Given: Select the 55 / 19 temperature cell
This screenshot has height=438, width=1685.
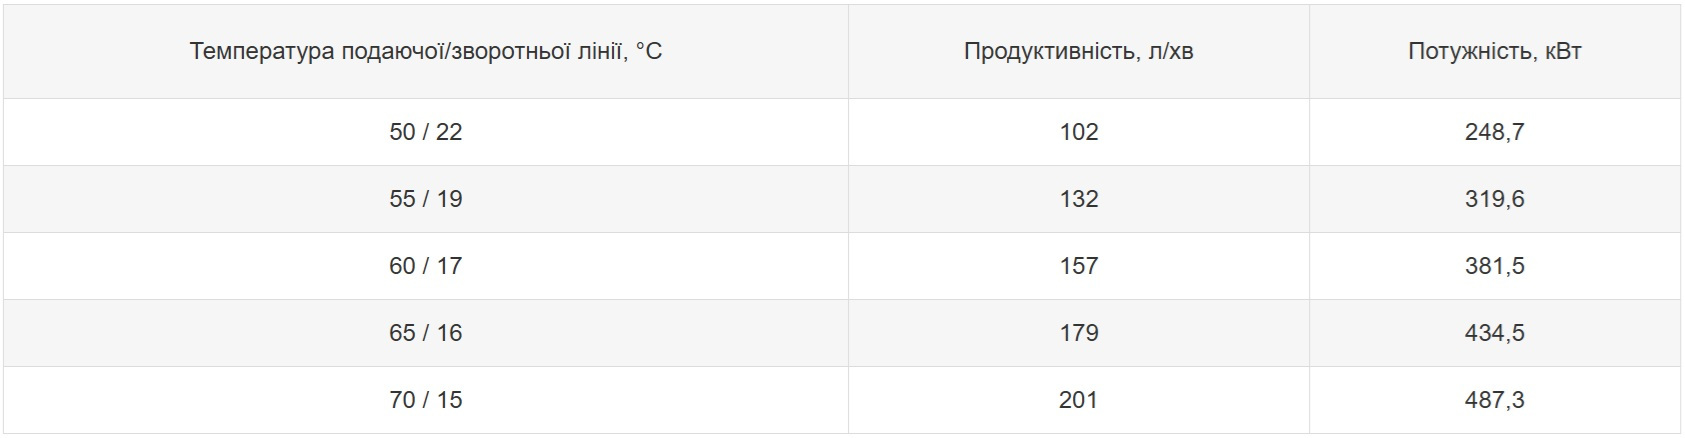Looking at the screenshot, I should 426,199.
